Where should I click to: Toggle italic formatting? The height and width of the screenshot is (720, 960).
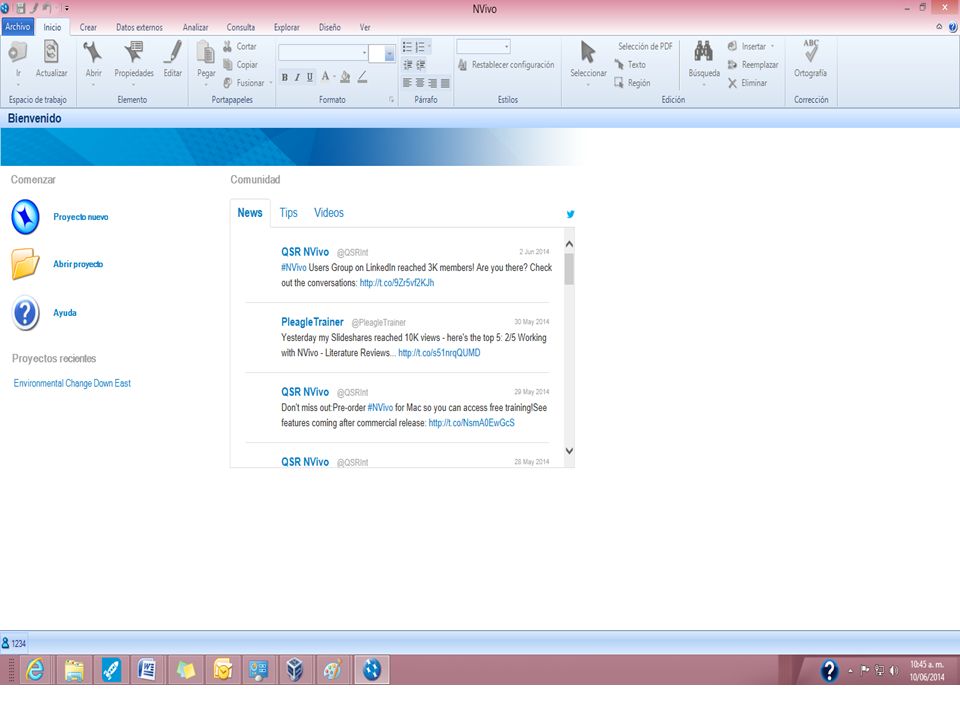(297, 77)
